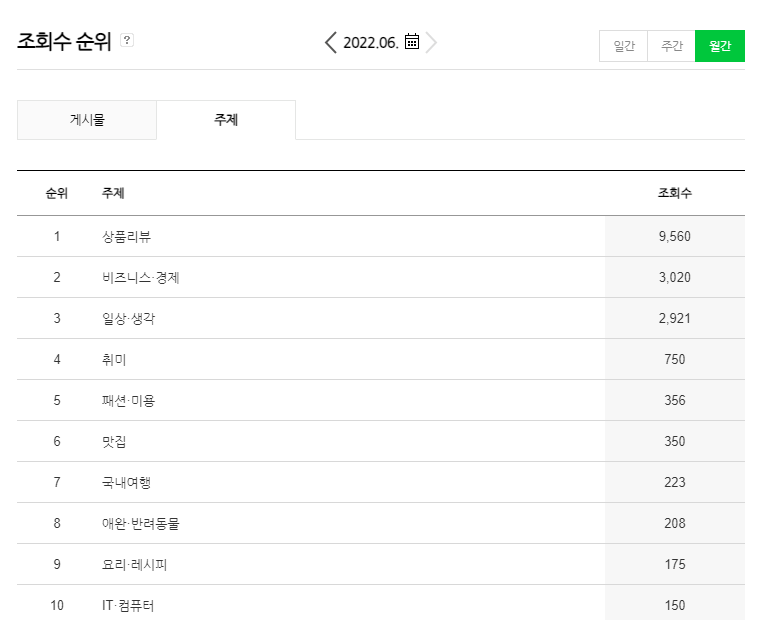
Task: Click the 조회수 순위 heading
Action: [64, 41]
